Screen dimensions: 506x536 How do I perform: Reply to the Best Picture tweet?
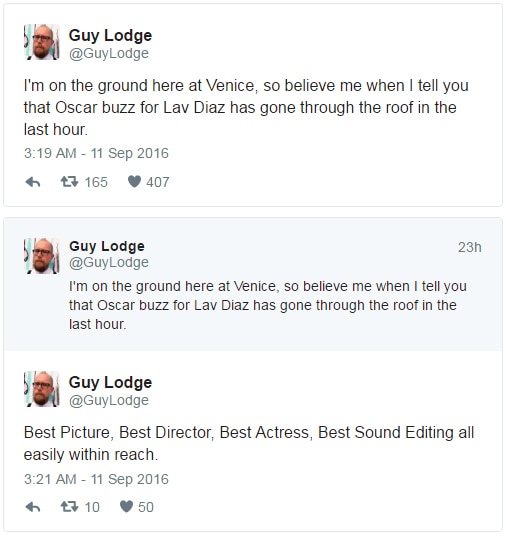pos(33,507)
